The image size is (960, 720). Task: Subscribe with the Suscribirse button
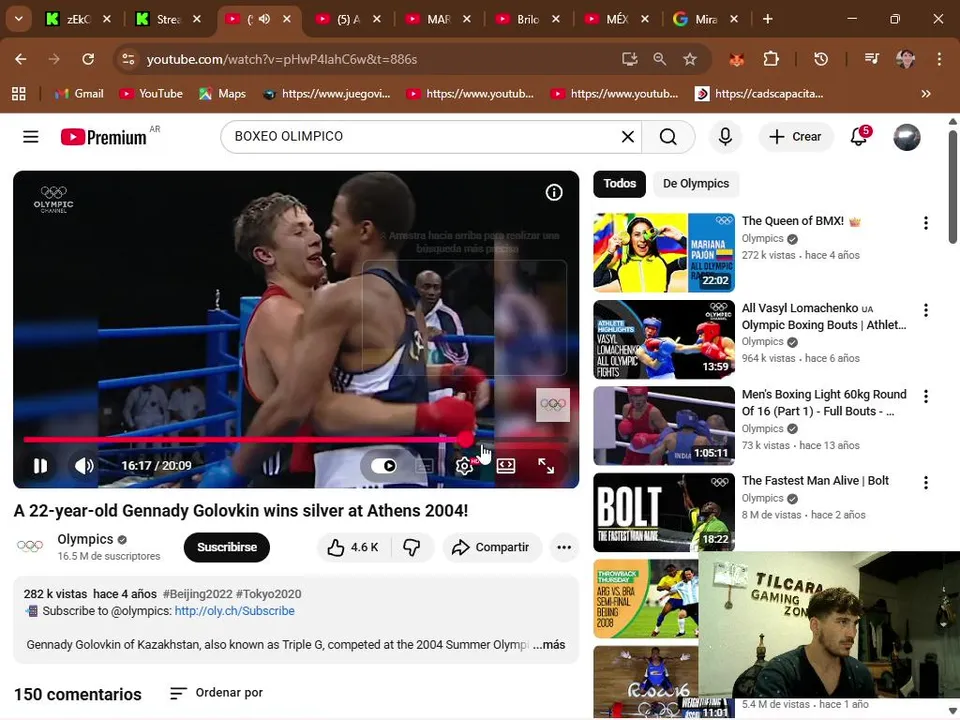tap(227, 547)
